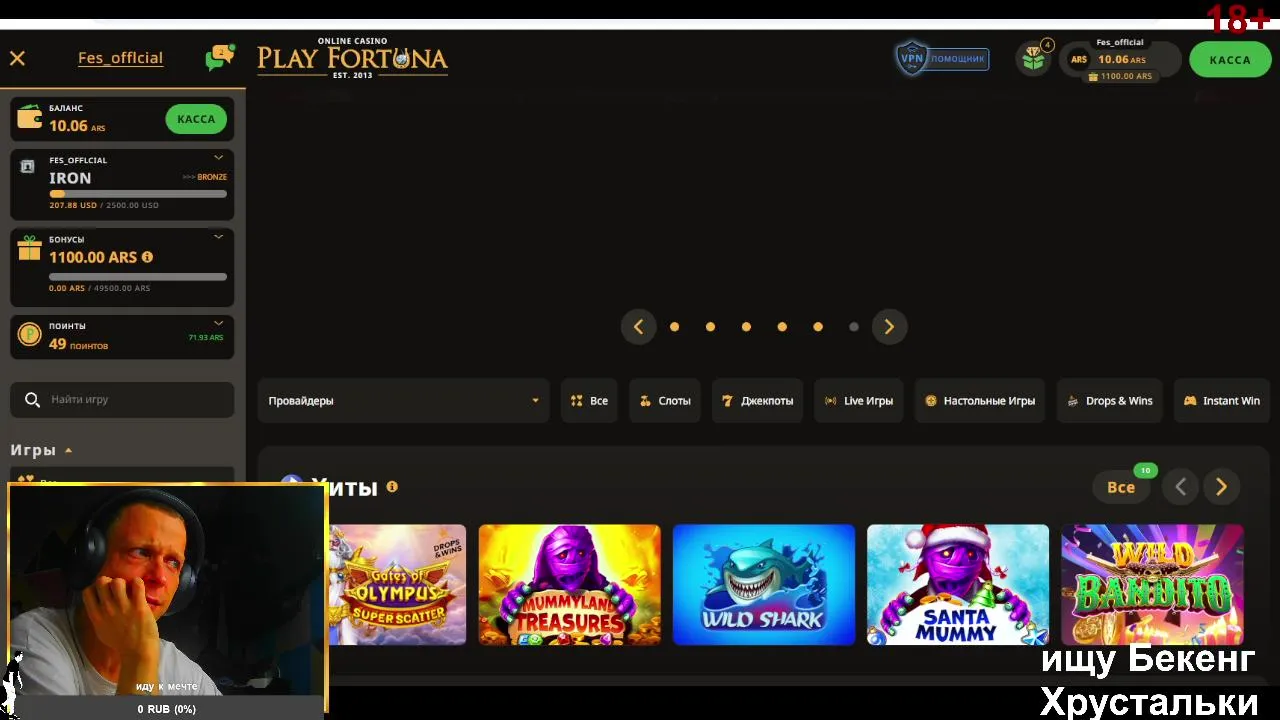The height and width of the screenshot is (720, 1280).
Task: Open Santa Mummy game
Action: pyautogui.click(x=957, y=584)
